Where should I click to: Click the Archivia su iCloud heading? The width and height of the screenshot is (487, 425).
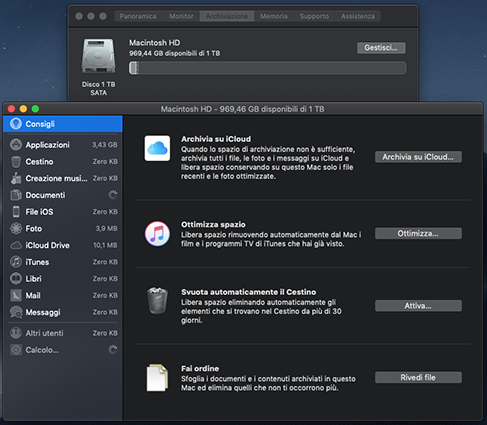[x=216, y=139]
